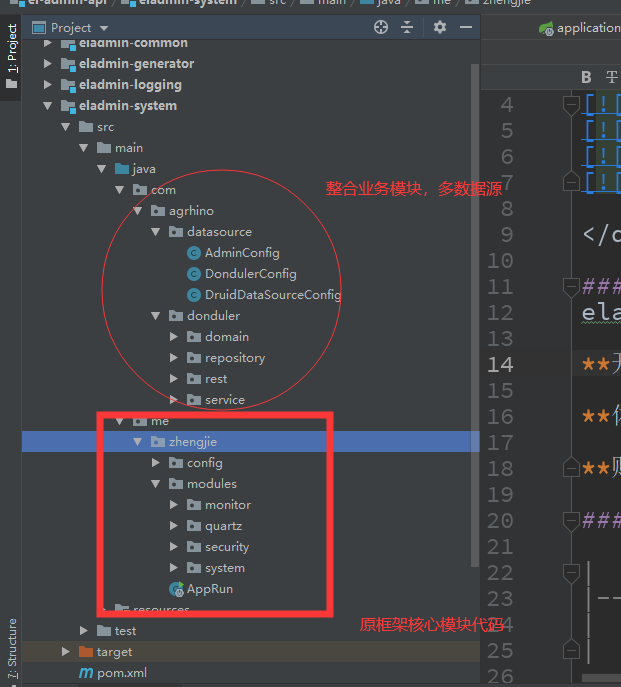Collapse the src folder
The height and width of the screenshot is (687, 621).
[66, 127]
